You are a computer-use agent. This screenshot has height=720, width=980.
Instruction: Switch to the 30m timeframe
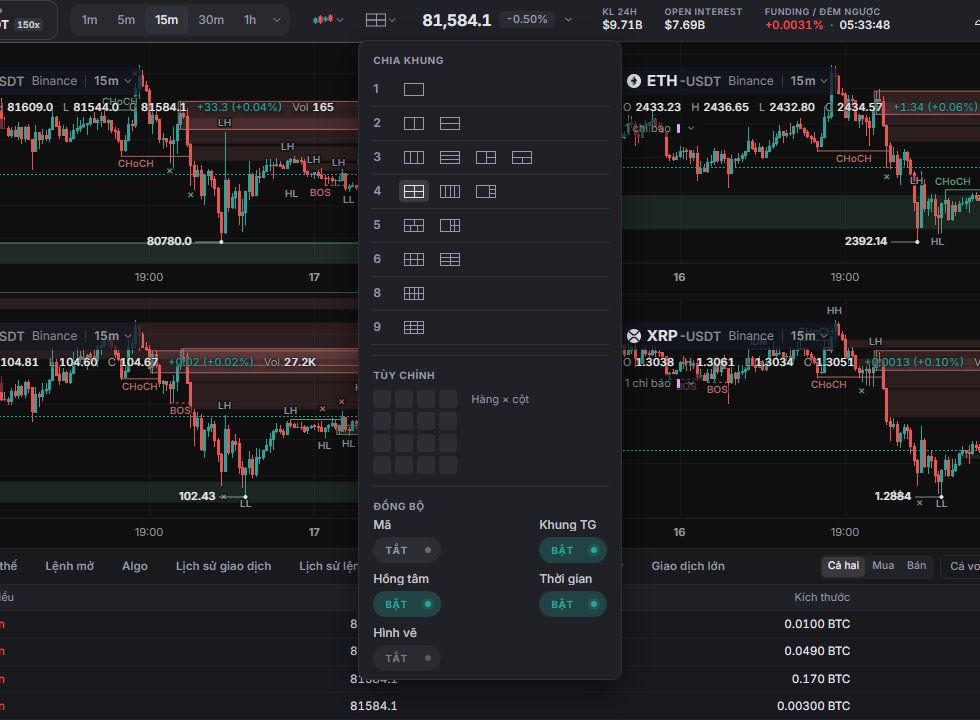211,20
